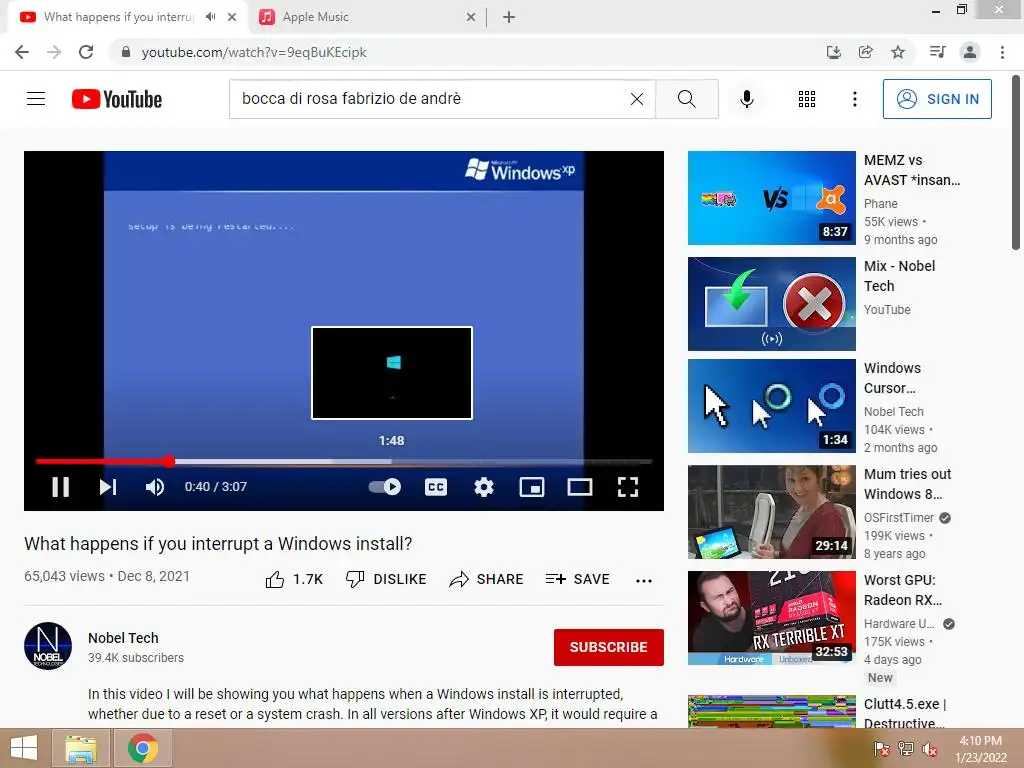The height and width of the screenshot is (768, 1024).
Task: Bookmark this page with star icon
Action: point(898,52)
